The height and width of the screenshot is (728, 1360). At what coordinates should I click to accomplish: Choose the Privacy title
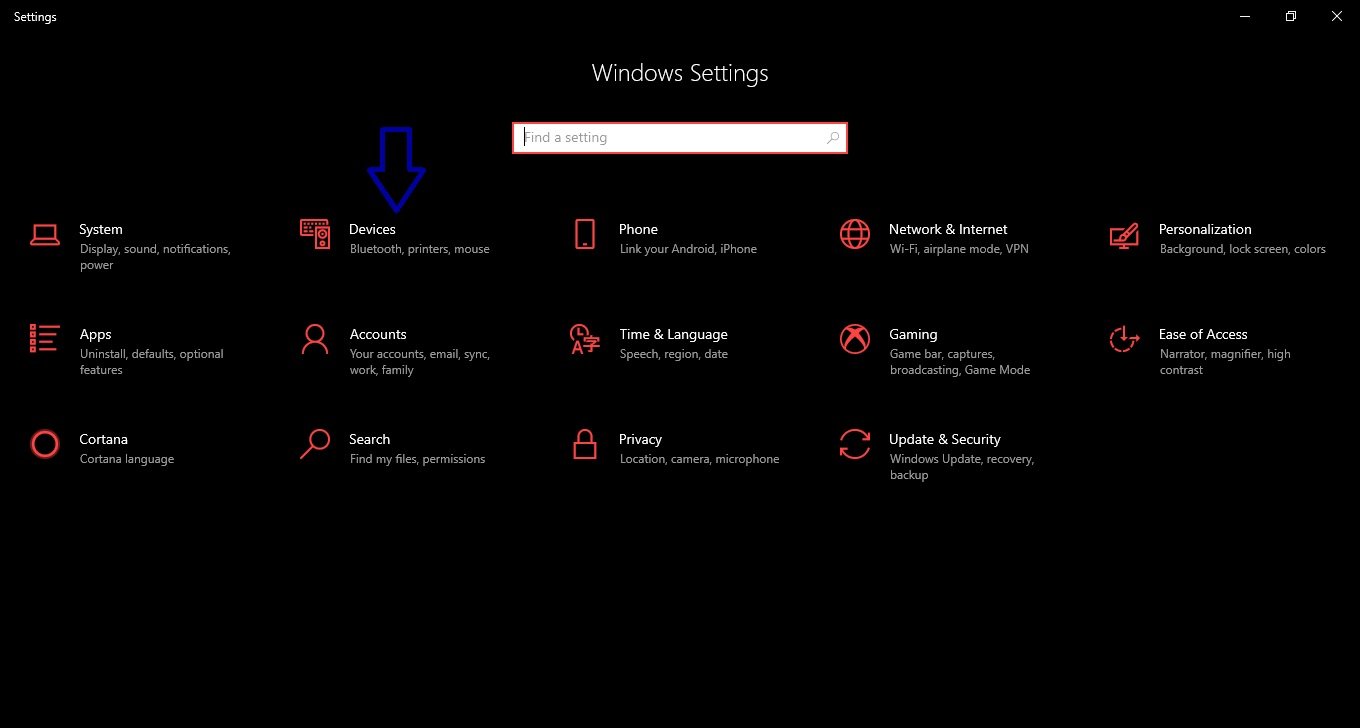(640, 439)
